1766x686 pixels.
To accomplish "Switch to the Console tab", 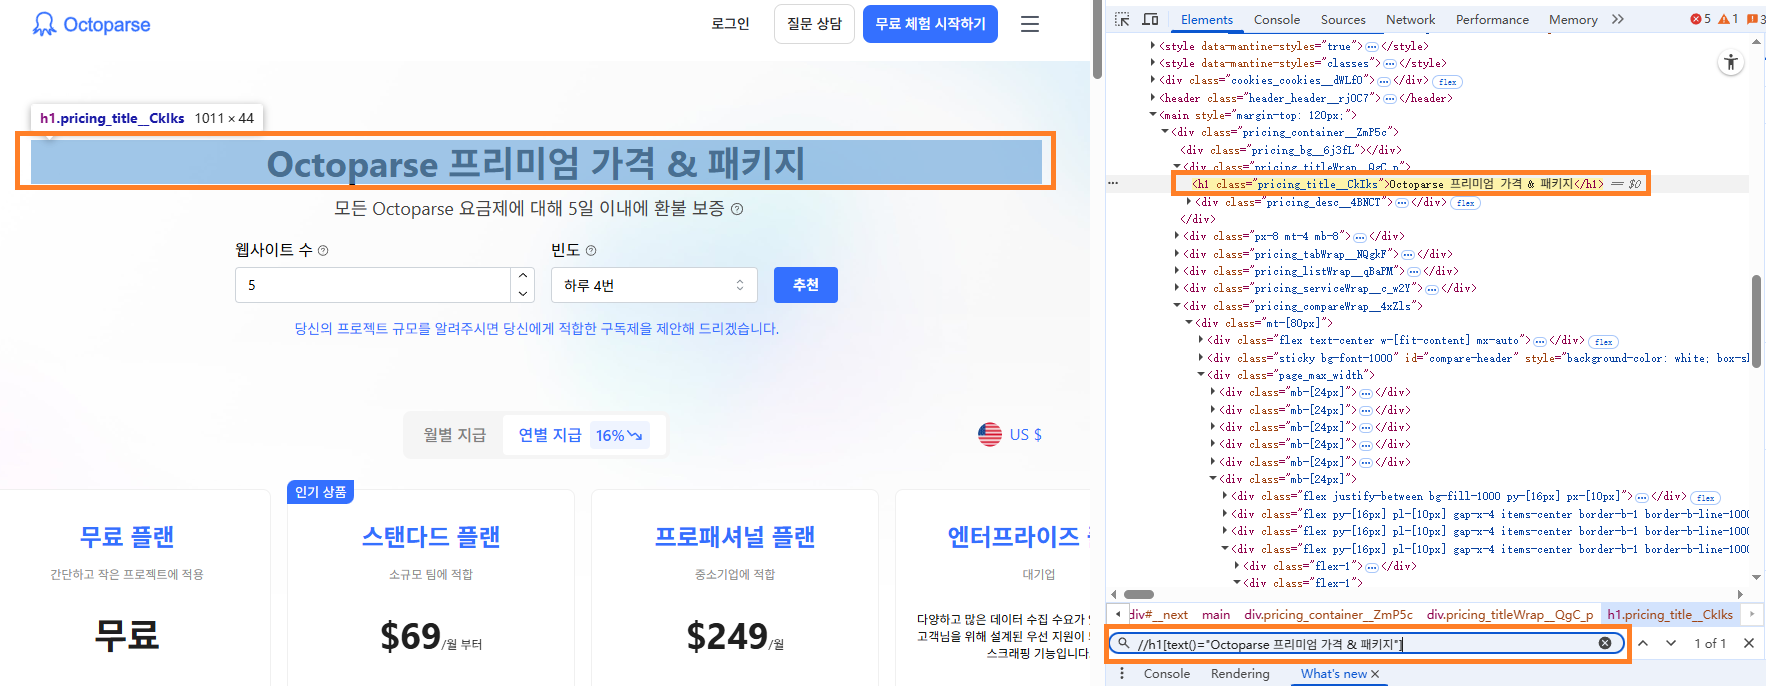I will pyautogui.click(x=1277, y=19).
